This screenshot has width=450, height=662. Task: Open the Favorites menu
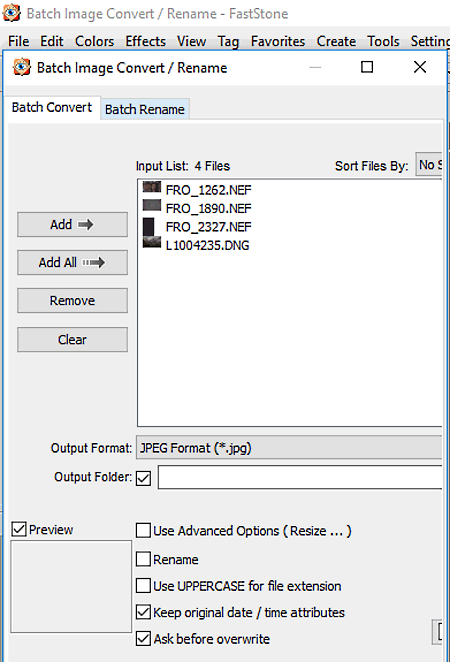(x=278, y=41)
